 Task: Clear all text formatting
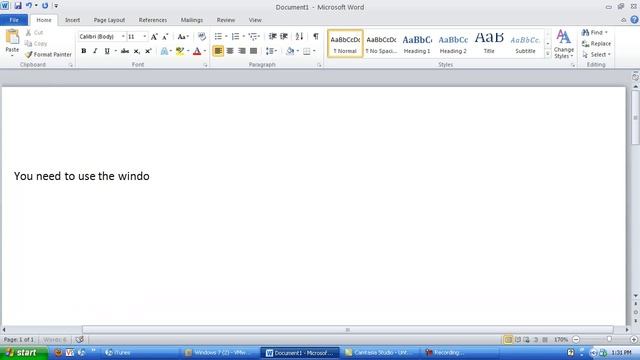click(202, 37)
